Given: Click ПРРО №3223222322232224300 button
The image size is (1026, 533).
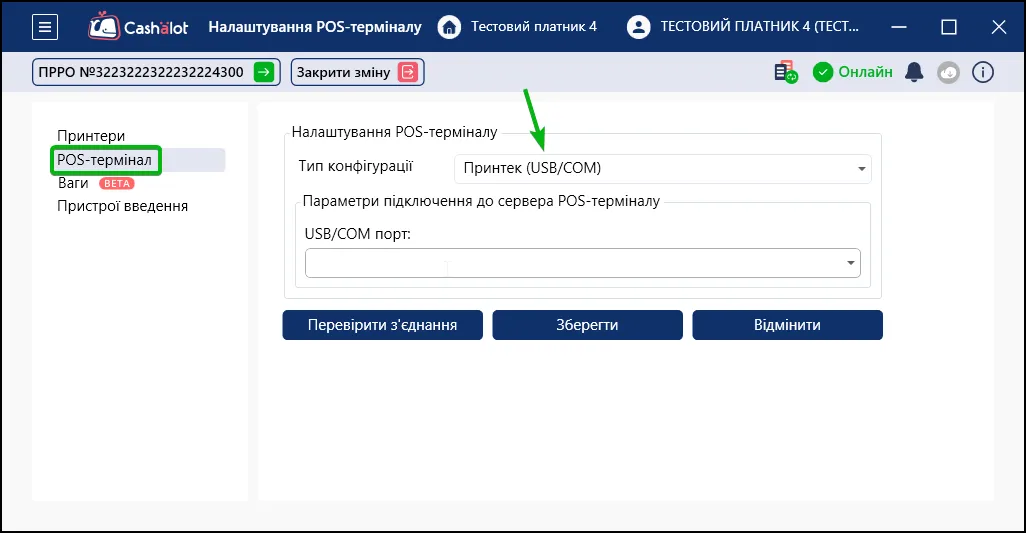Looking at the screenshot, I should (x=156, y=72).
